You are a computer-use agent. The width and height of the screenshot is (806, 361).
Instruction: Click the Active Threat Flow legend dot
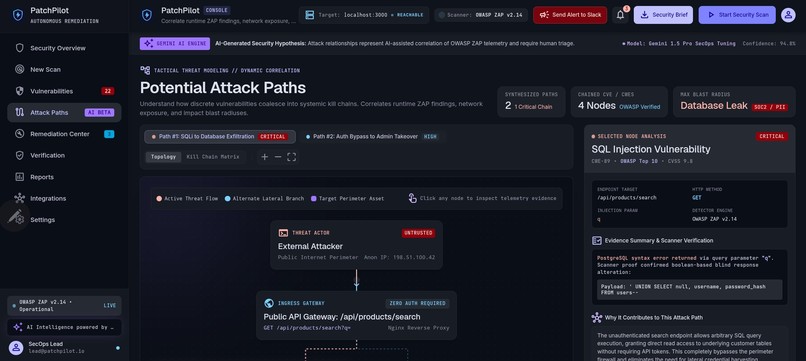click(x=159, y=198)
